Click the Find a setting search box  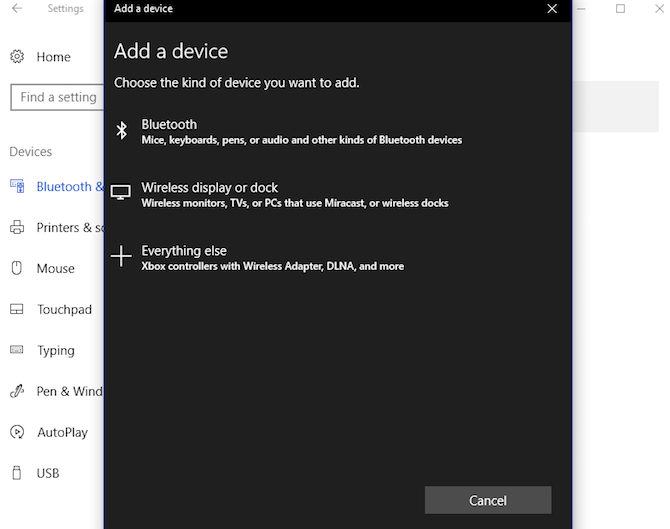(57, 97)
